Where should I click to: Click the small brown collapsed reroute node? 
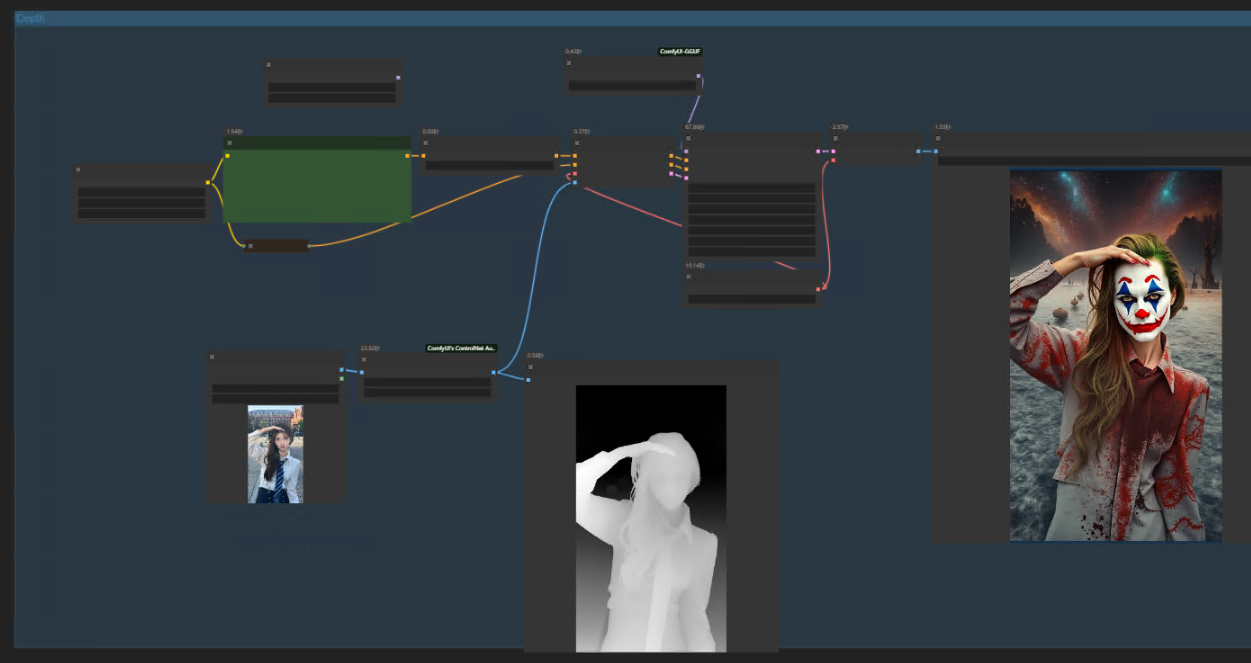[x=277, y=245]
